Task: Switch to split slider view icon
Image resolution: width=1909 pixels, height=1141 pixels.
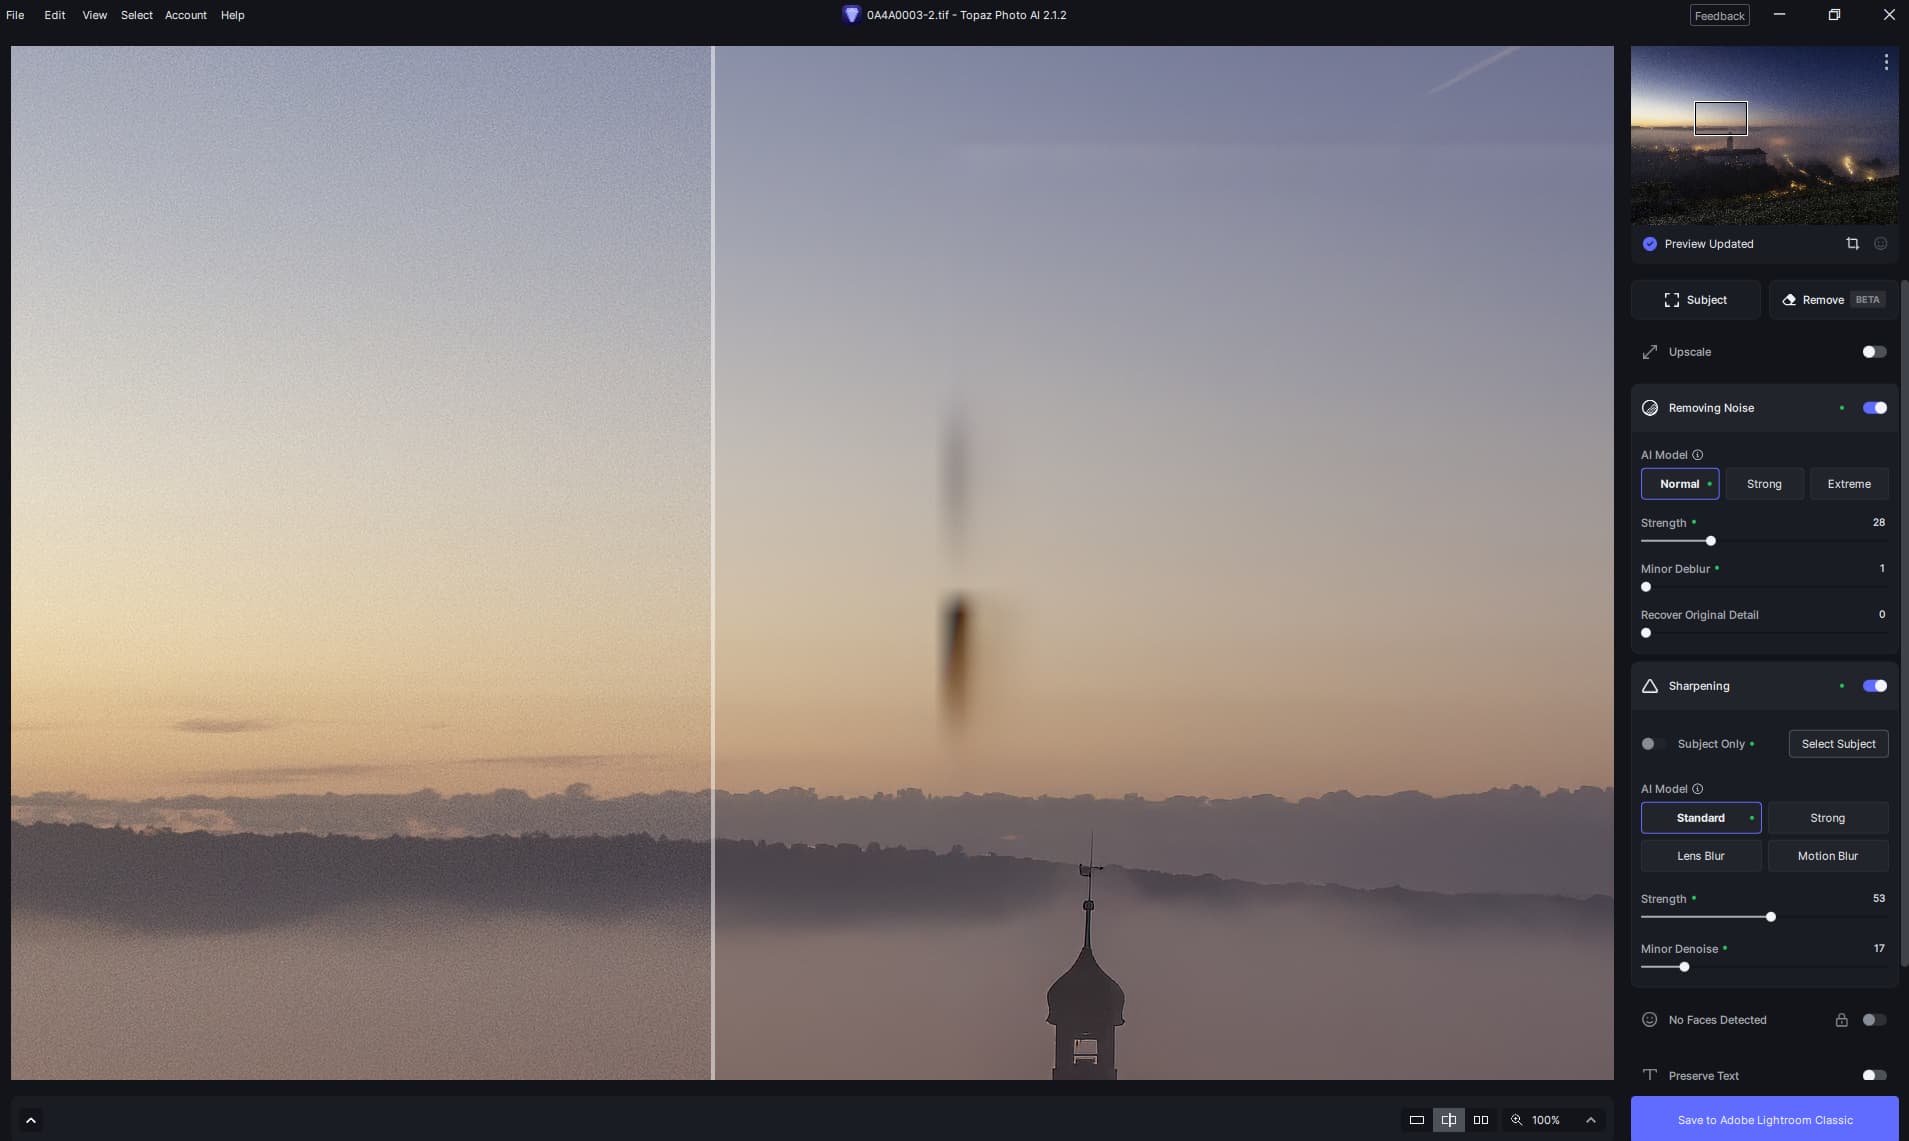Action: pos(1448,1120)
